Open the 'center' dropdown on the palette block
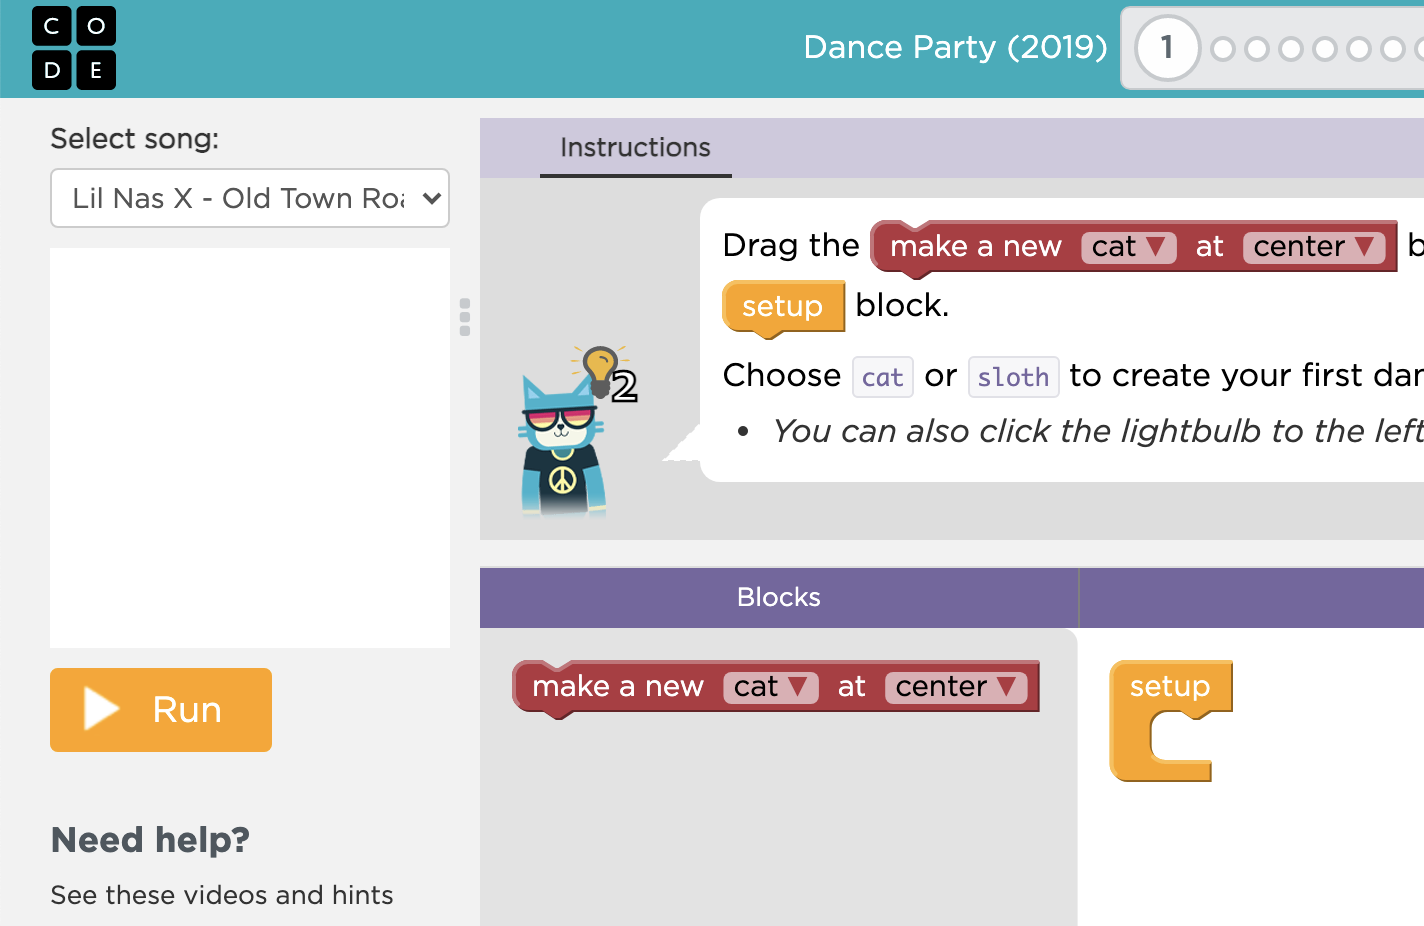 (x=955, y=687)
